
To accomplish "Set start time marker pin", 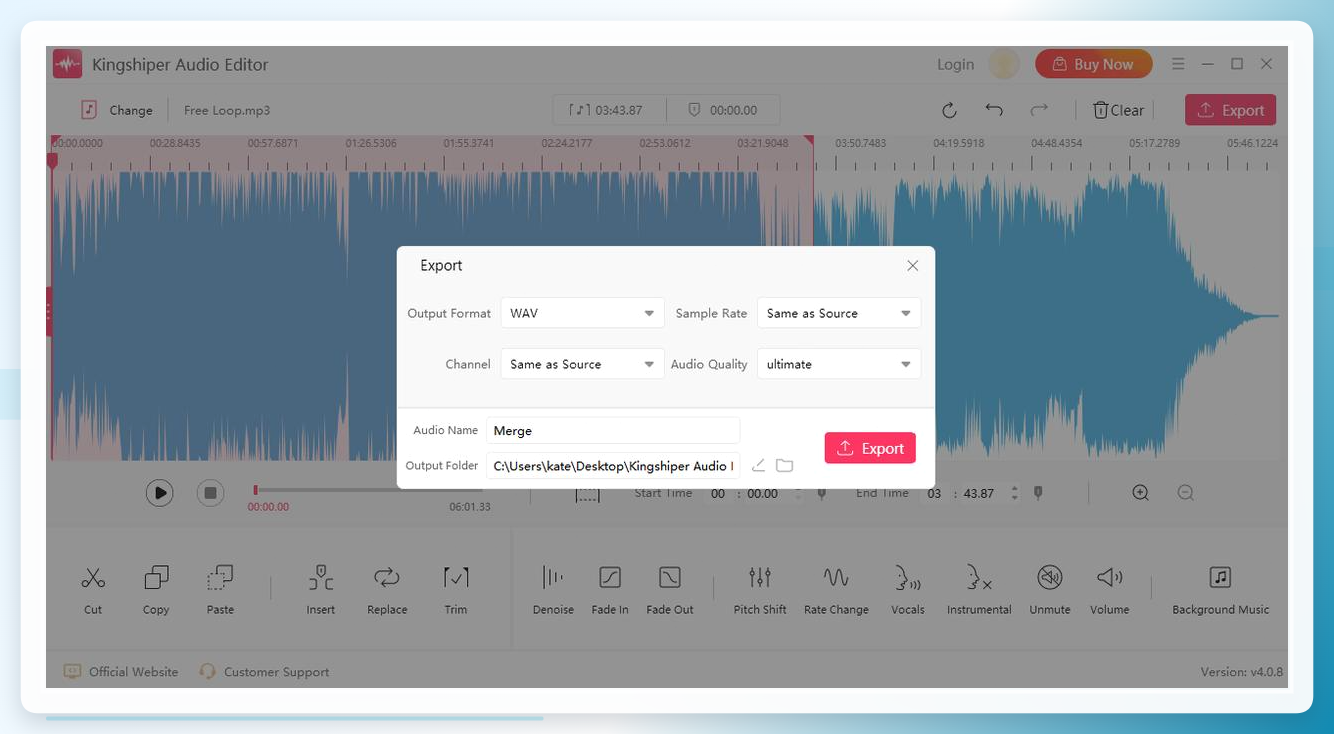I will (x=822, y=493).
